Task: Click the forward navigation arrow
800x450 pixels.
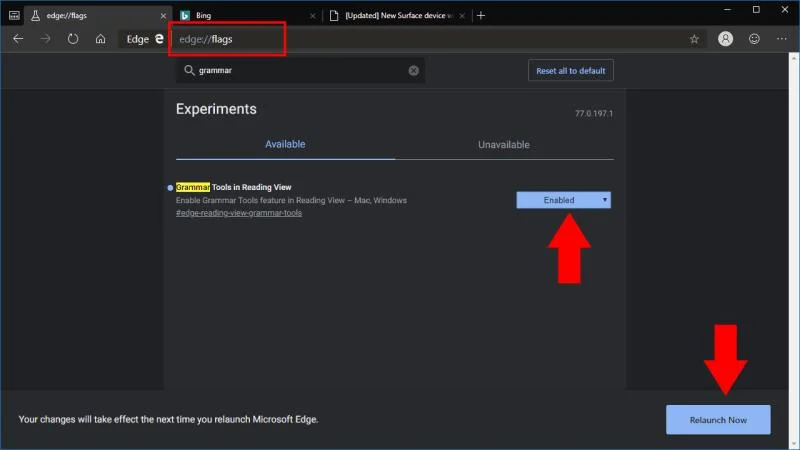Action: (45, 39)
